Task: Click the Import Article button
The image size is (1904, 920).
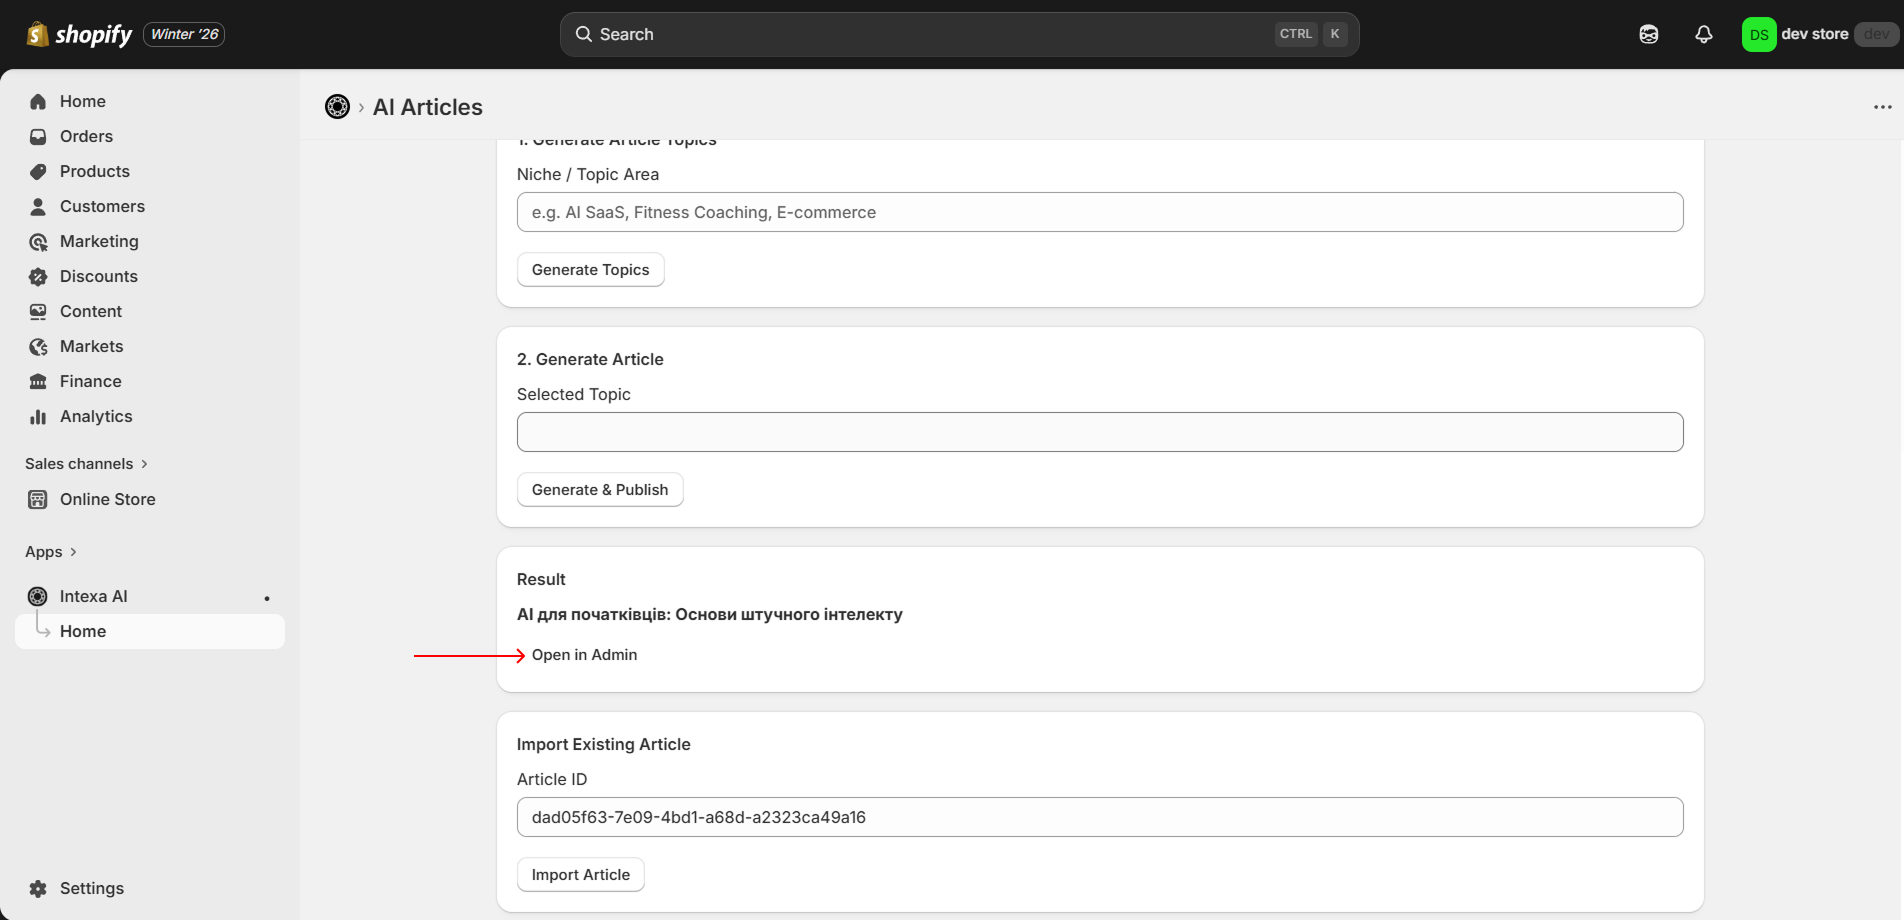Action: click(580, 875)
